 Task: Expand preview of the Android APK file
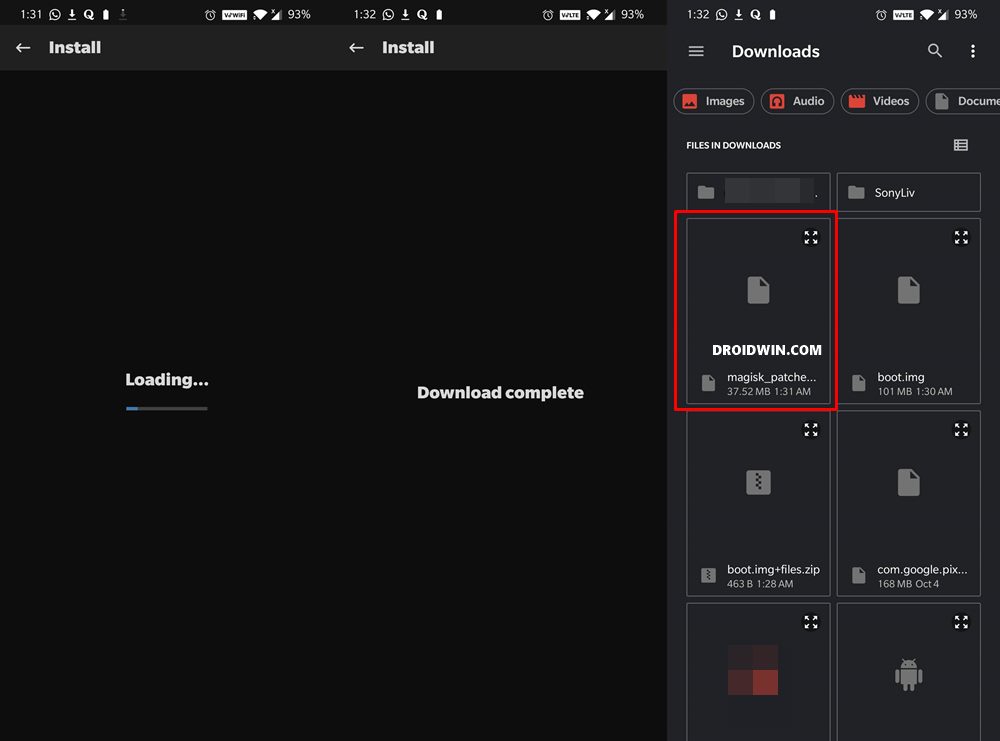click(x=961, y=622)
